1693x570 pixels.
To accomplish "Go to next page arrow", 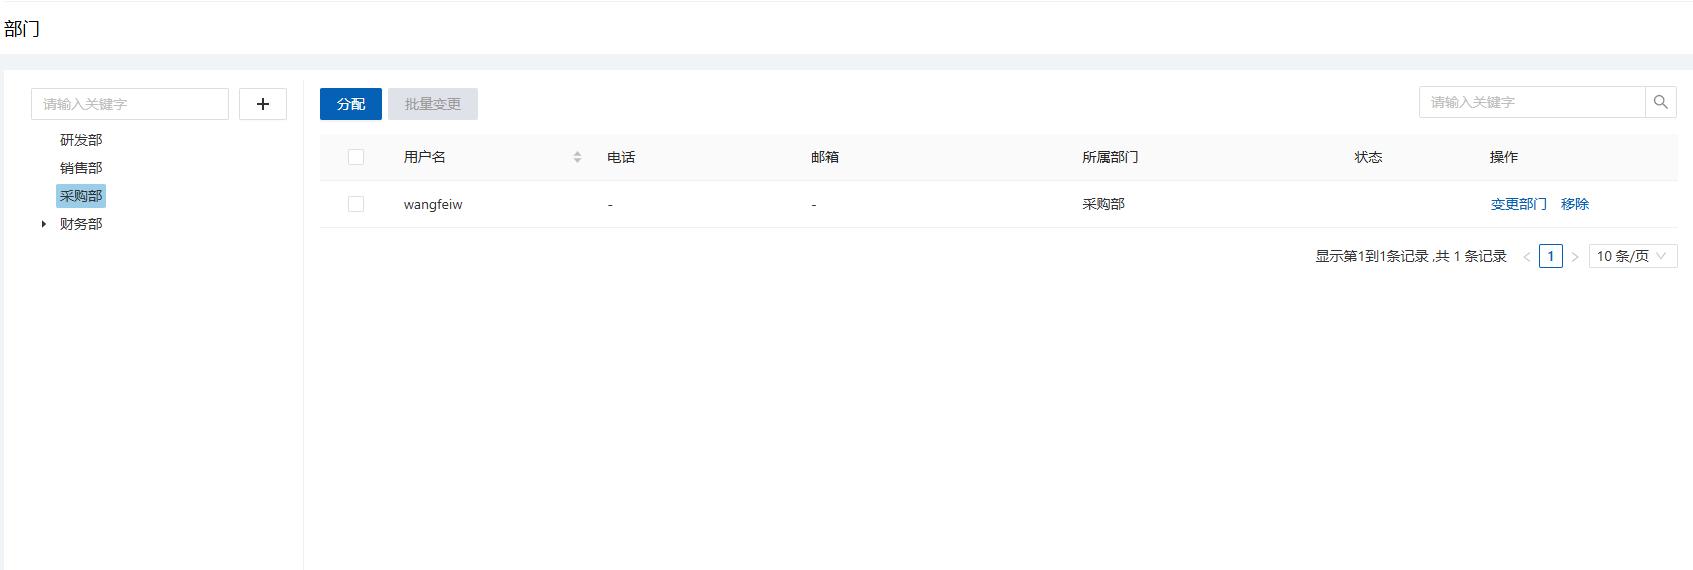I will tap(1574, 257).
